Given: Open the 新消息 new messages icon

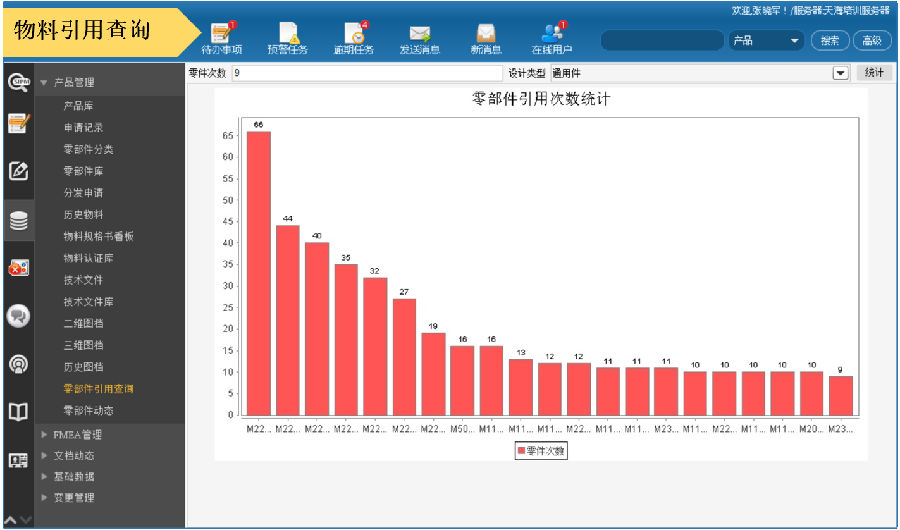Looking at the screenshot, I should pos(486,37).
